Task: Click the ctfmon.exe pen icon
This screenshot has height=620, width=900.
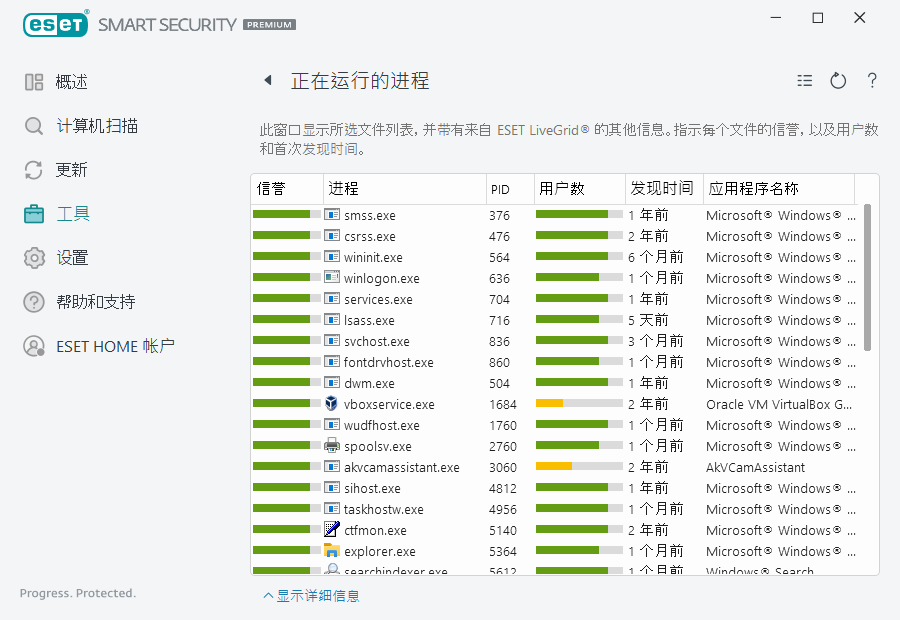Action: pyautogui.click(x=332, y=530)
